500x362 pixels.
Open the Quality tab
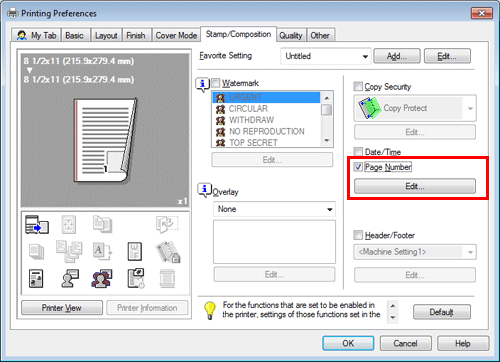pos(291,35)
